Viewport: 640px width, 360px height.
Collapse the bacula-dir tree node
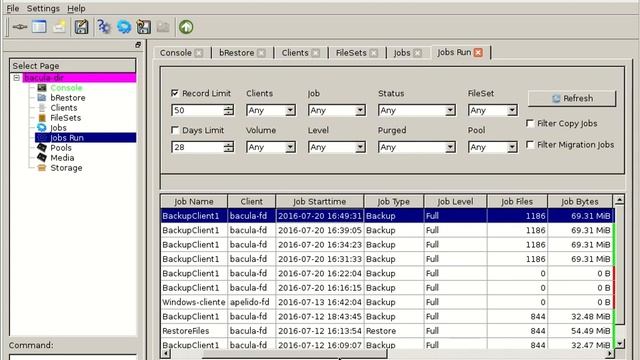click(x=16, y=78)
